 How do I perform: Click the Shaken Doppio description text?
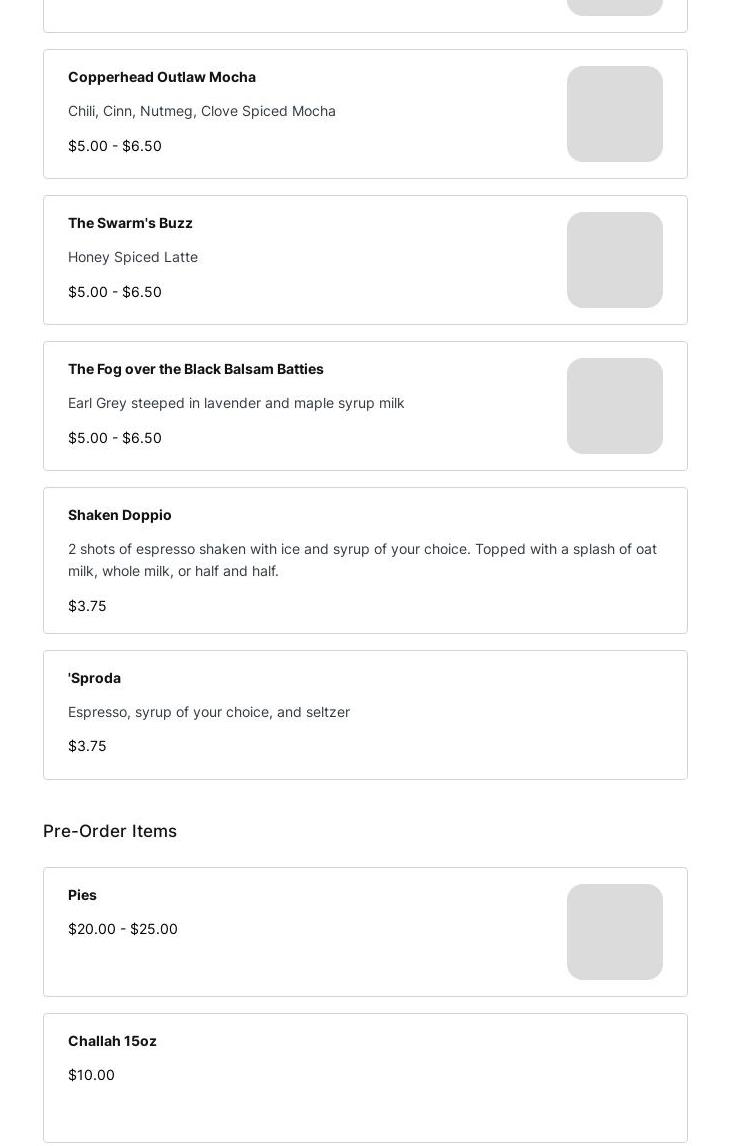click(x=362, y=560)
